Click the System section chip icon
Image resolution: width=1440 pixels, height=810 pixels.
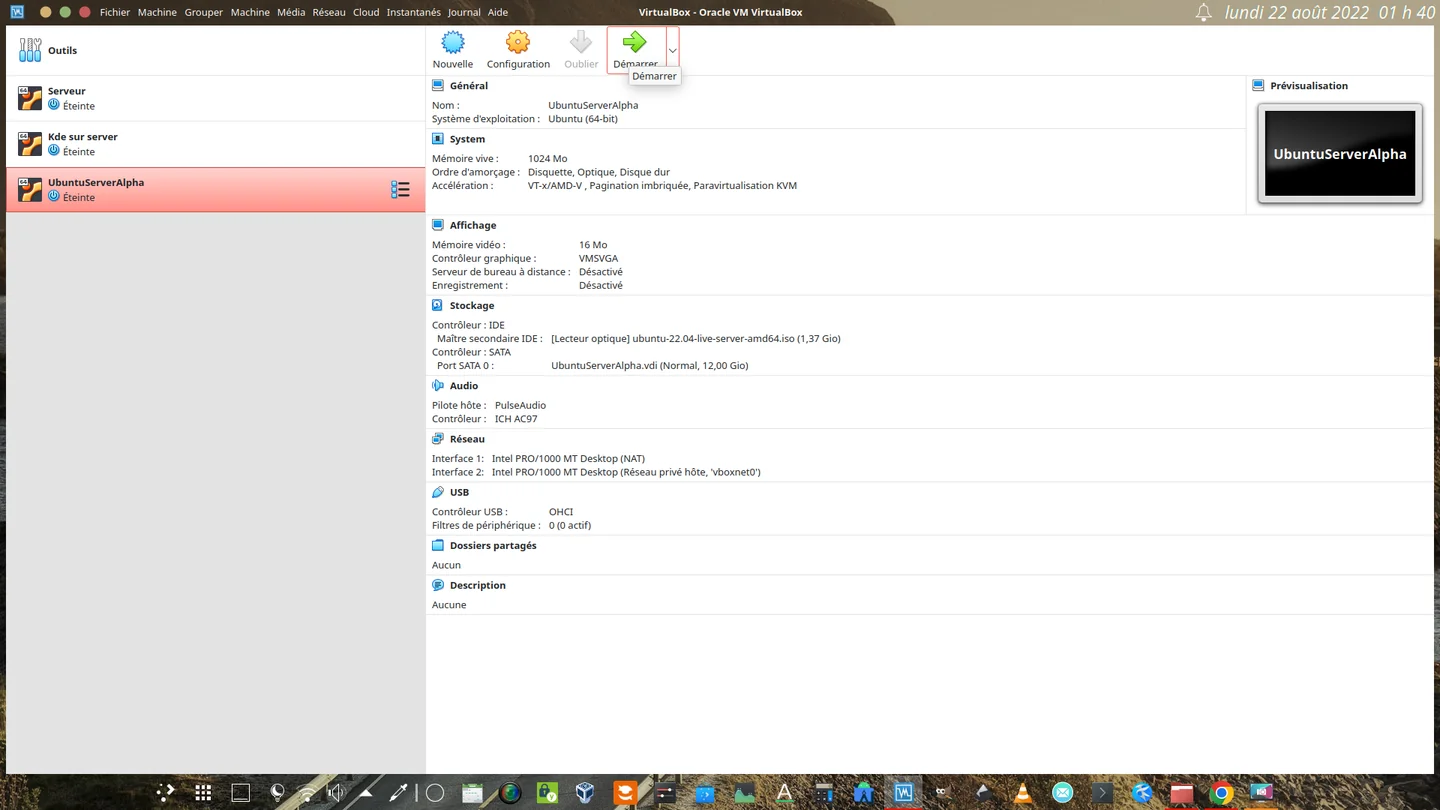click(x=438, y=139)
